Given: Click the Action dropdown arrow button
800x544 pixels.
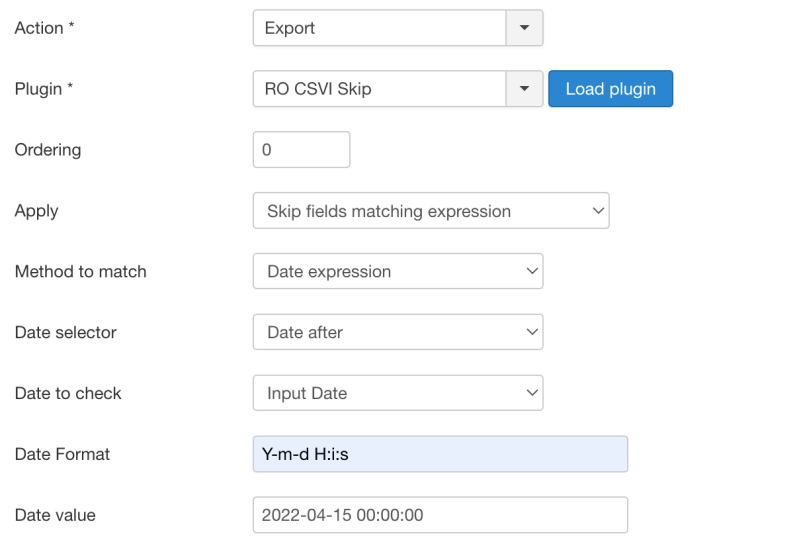Looking at the screenshot, I should [524, 28].
